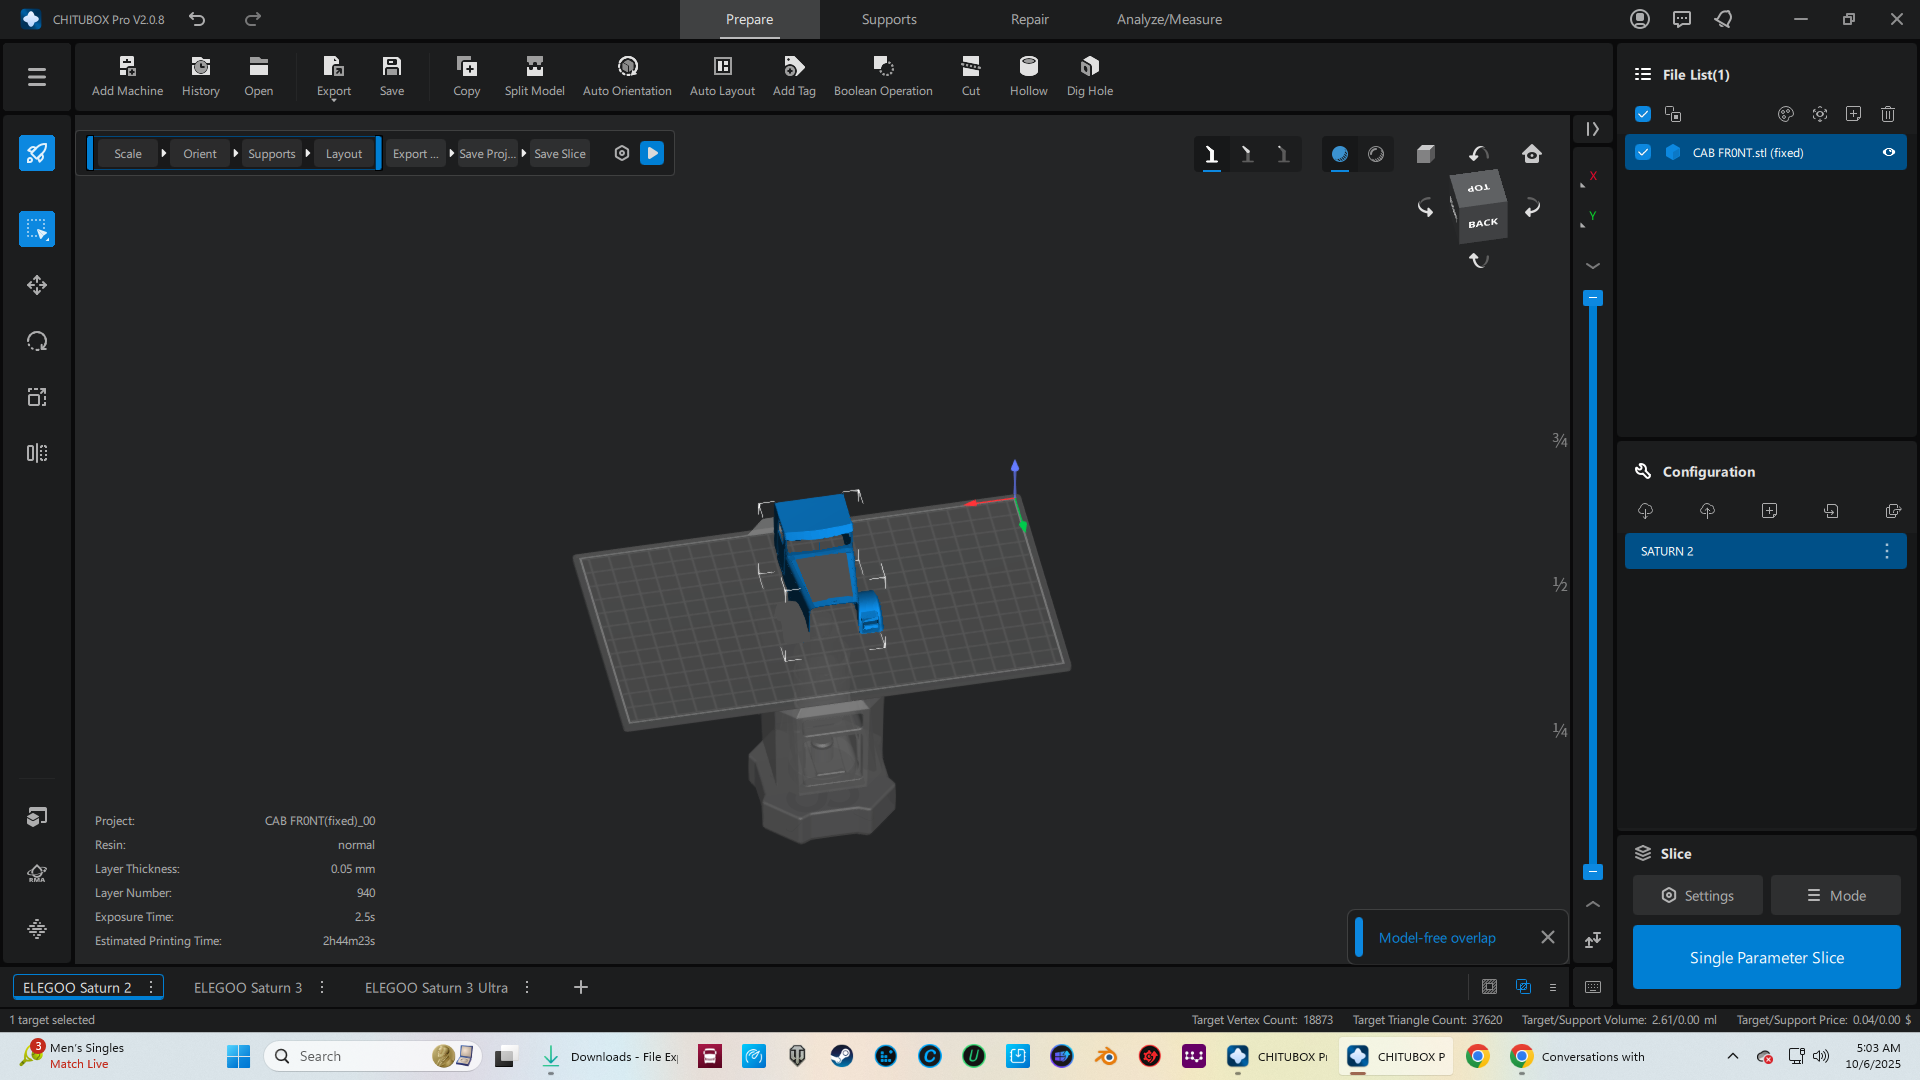Enable solid shading view mode
The width and height of the screenshot is (1920, 1080).
click(x=1339, y=154)
